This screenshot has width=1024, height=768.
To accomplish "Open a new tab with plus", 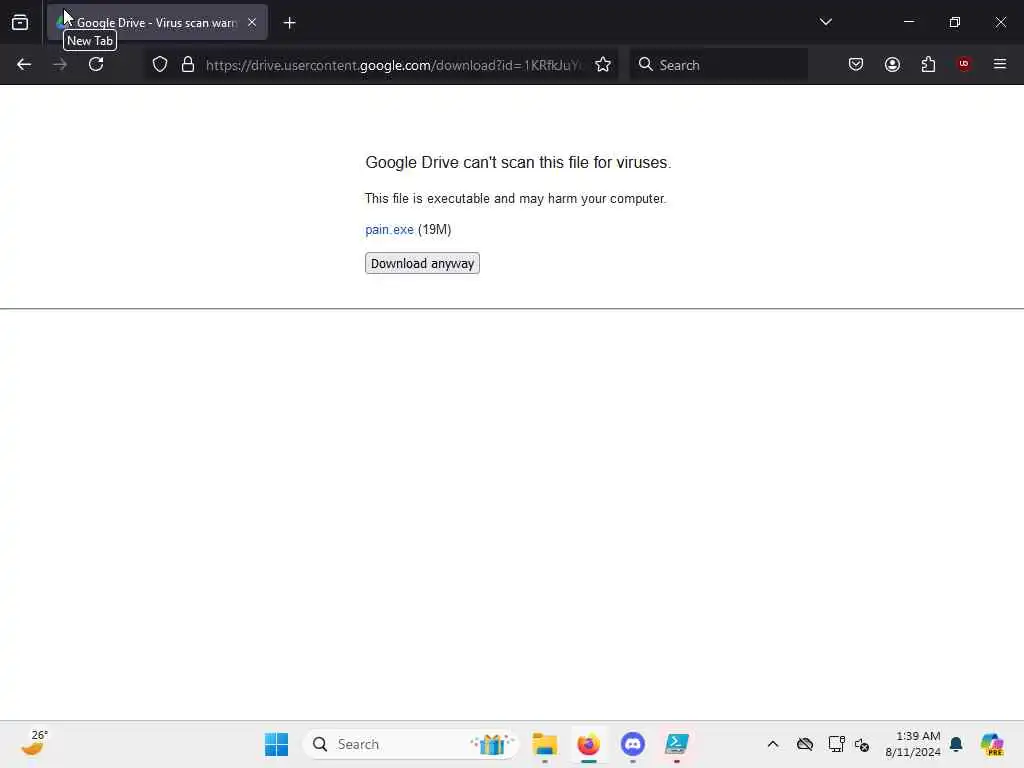I will click(x=289, y=23).
